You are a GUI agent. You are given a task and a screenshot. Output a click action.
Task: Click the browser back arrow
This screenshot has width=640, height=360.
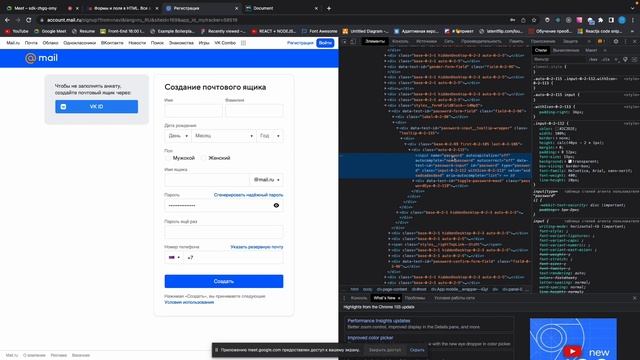point(7,20)
